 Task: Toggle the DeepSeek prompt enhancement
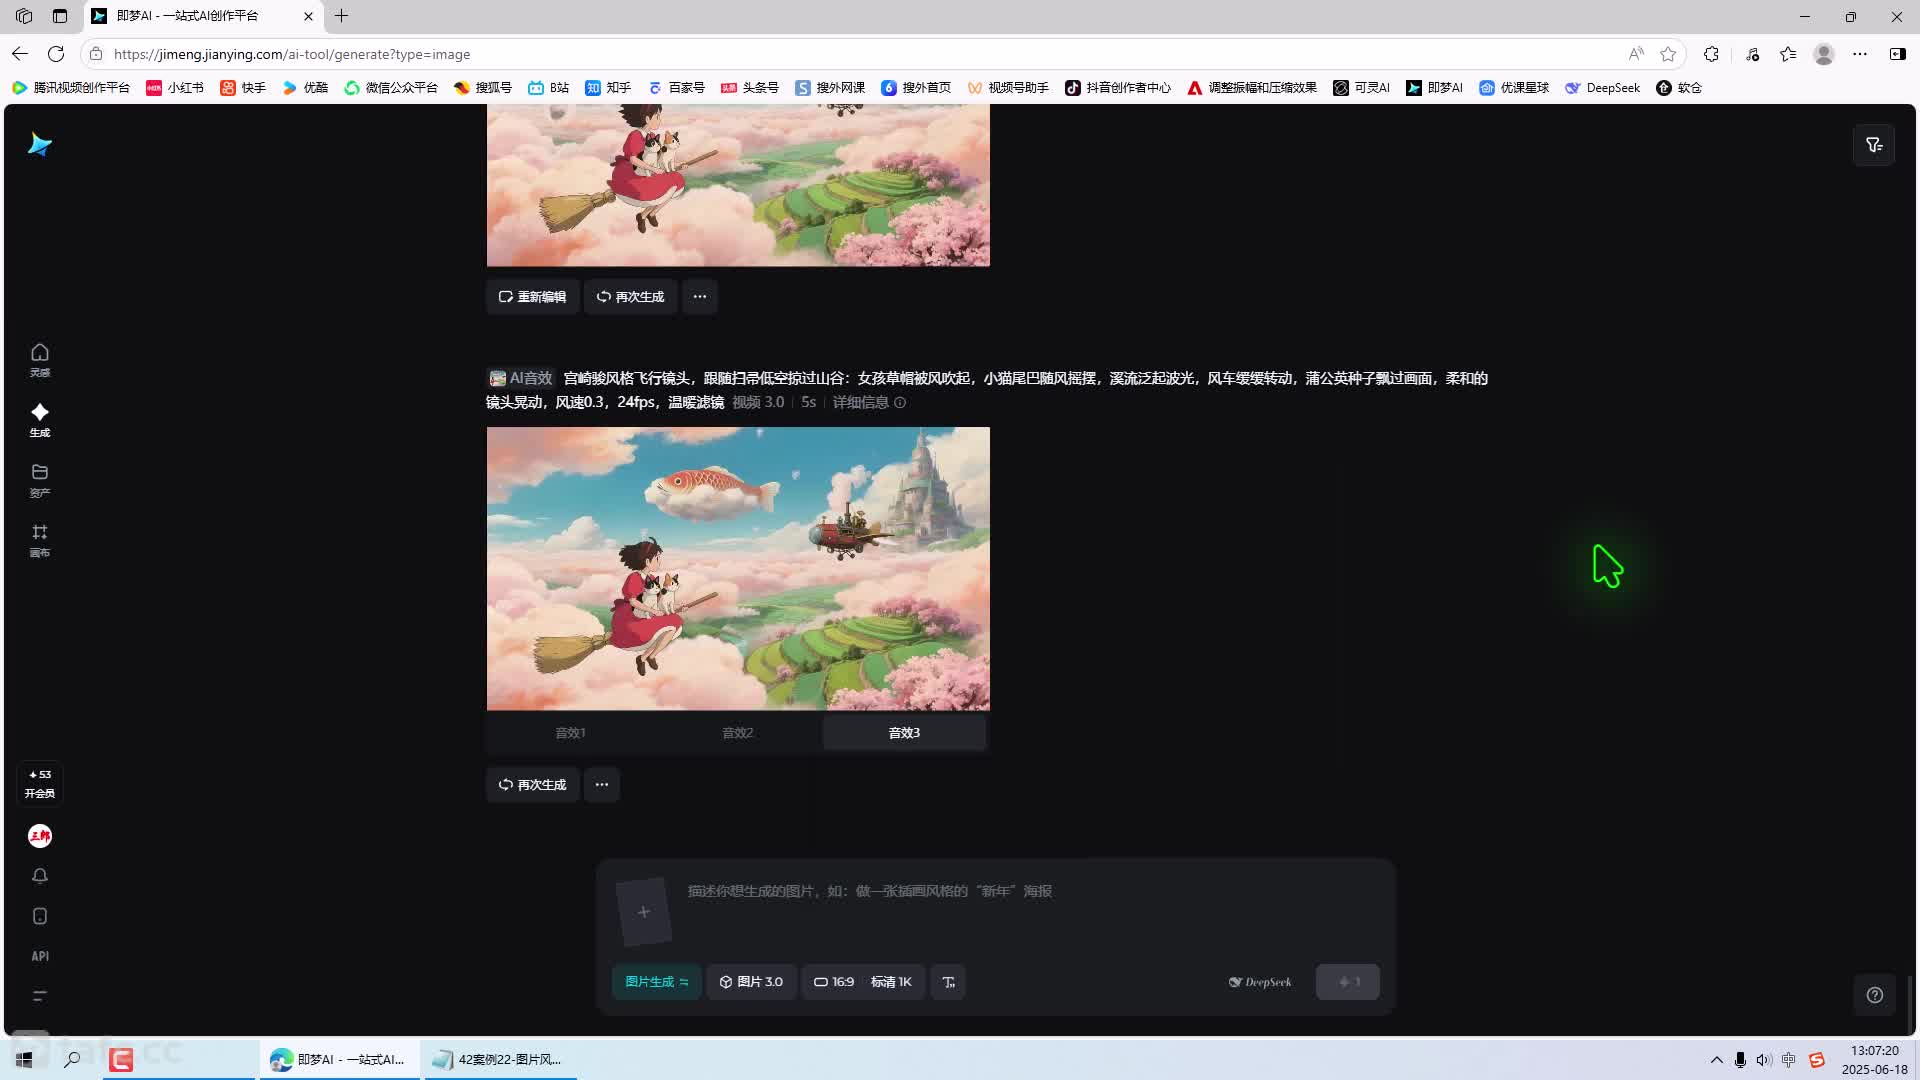click(1260, 982)
